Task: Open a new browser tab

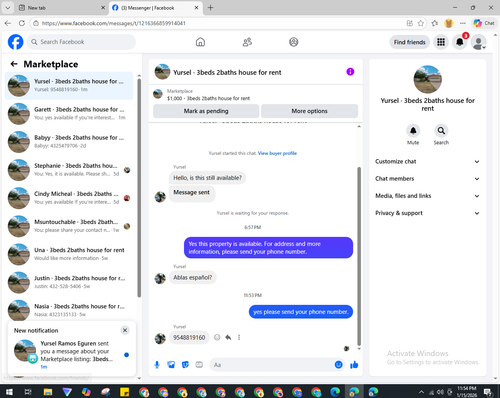Action: tap(210, 8)
